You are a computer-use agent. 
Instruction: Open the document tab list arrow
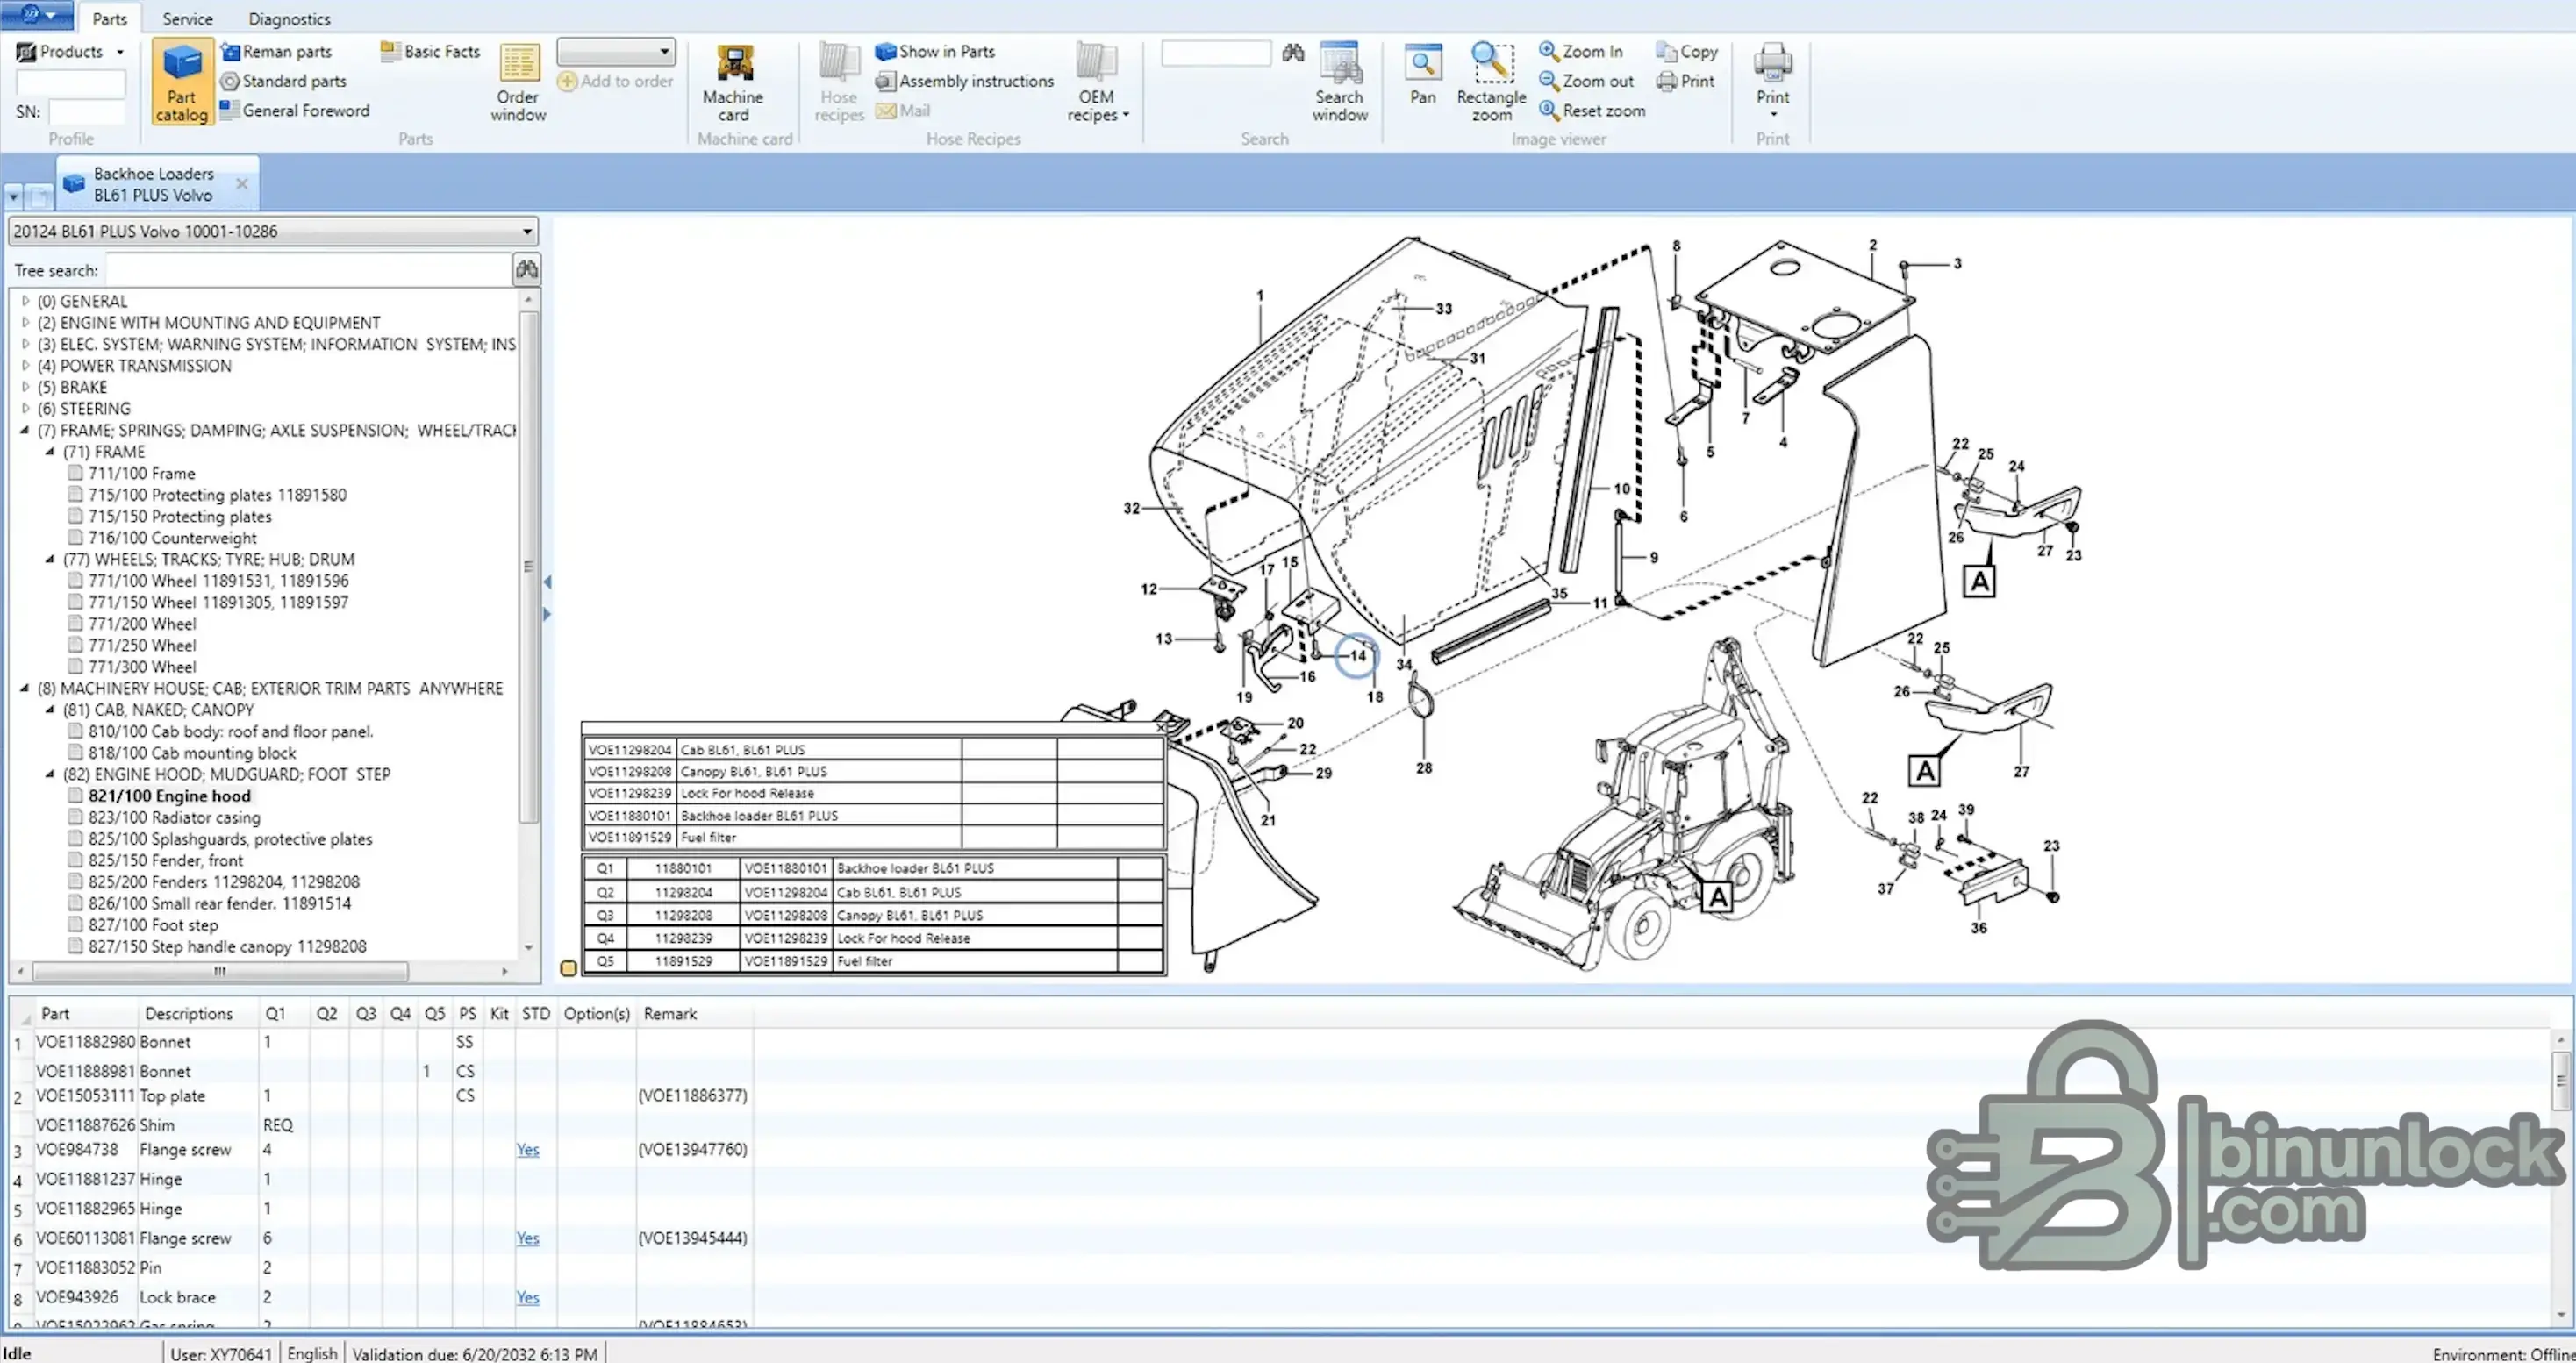(x=13, y=196)
